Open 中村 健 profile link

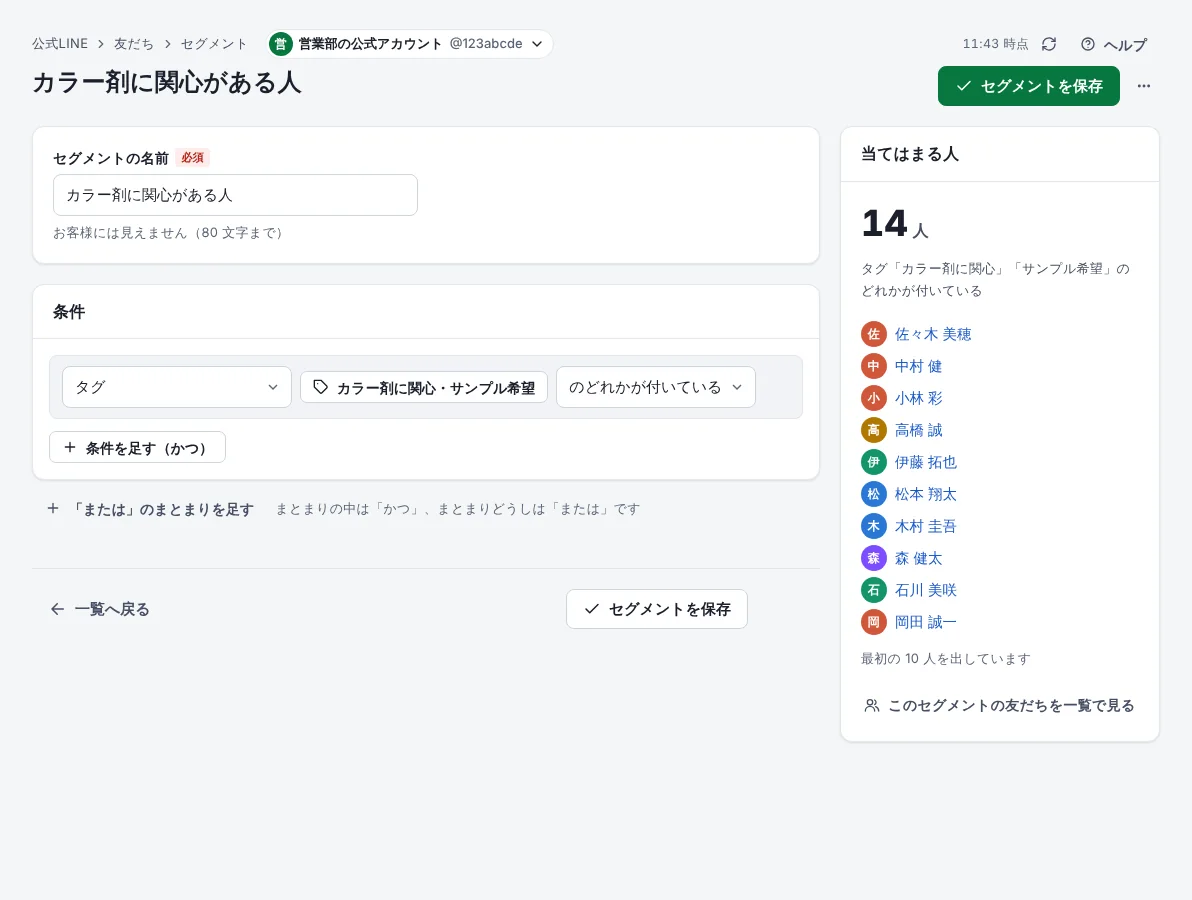[918, 366]
